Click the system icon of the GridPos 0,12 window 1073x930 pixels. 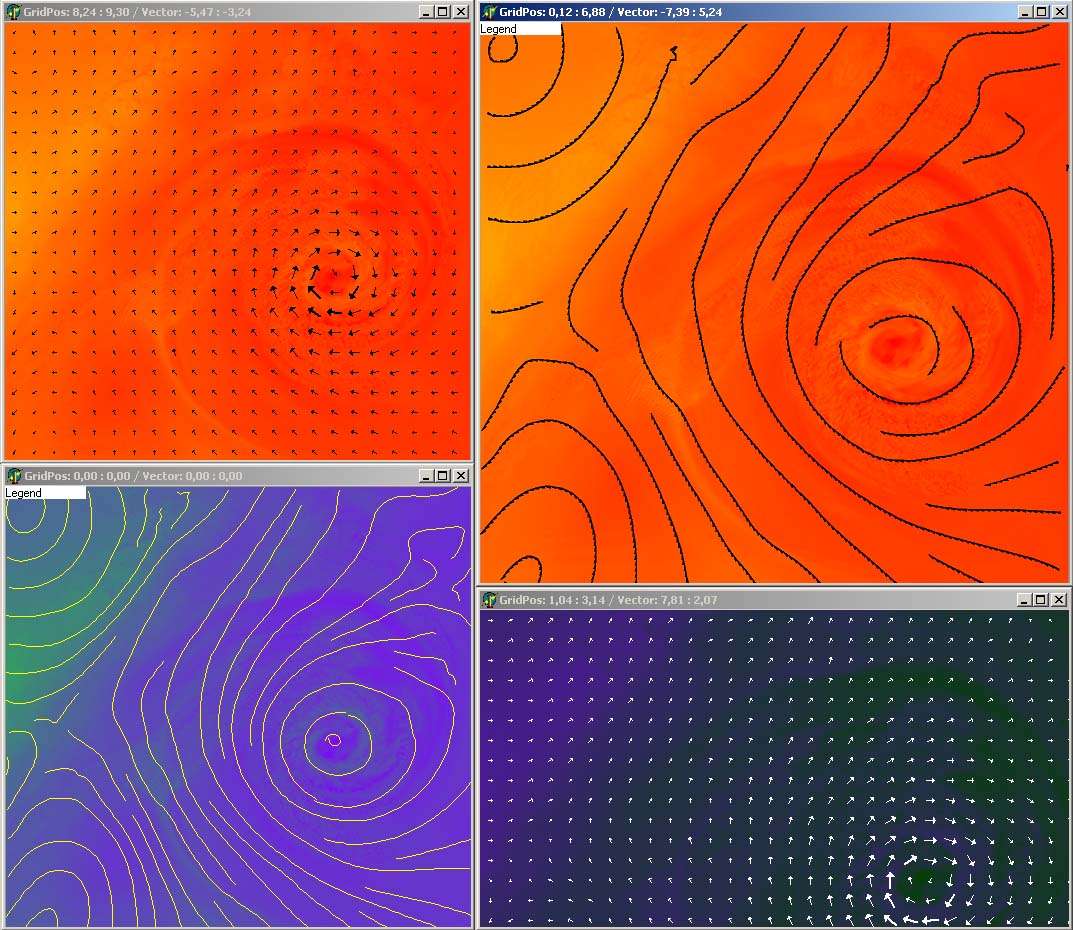[490, 12]
